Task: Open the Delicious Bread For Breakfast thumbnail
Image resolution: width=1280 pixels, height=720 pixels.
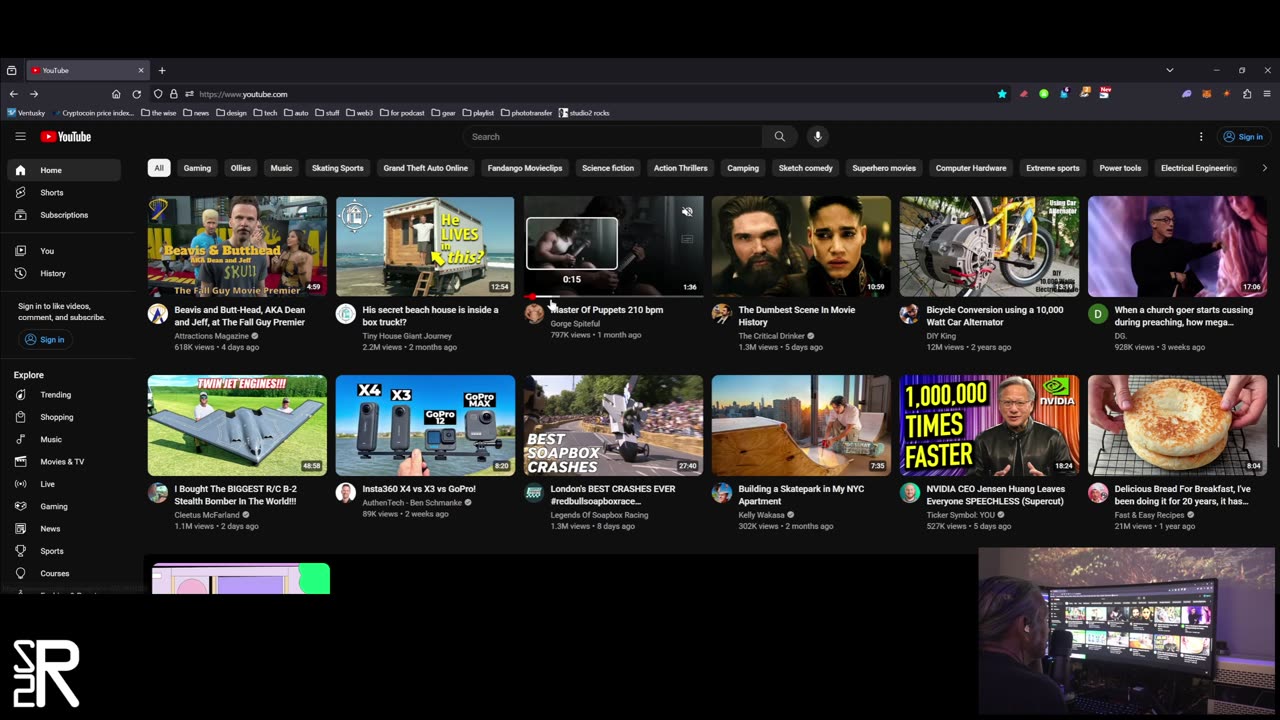Action: pos(1177,425)
